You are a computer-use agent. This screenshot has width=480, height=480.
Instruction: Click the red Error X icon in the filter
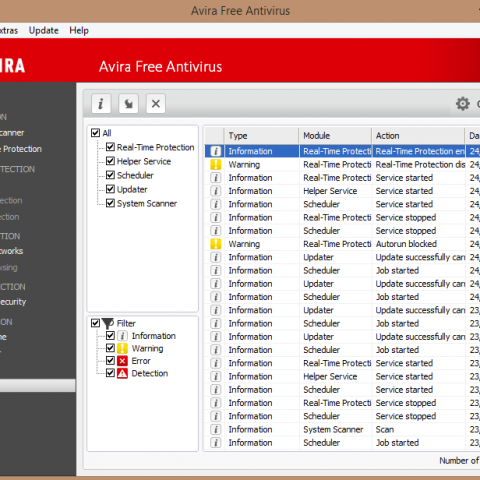coord(122,361)
